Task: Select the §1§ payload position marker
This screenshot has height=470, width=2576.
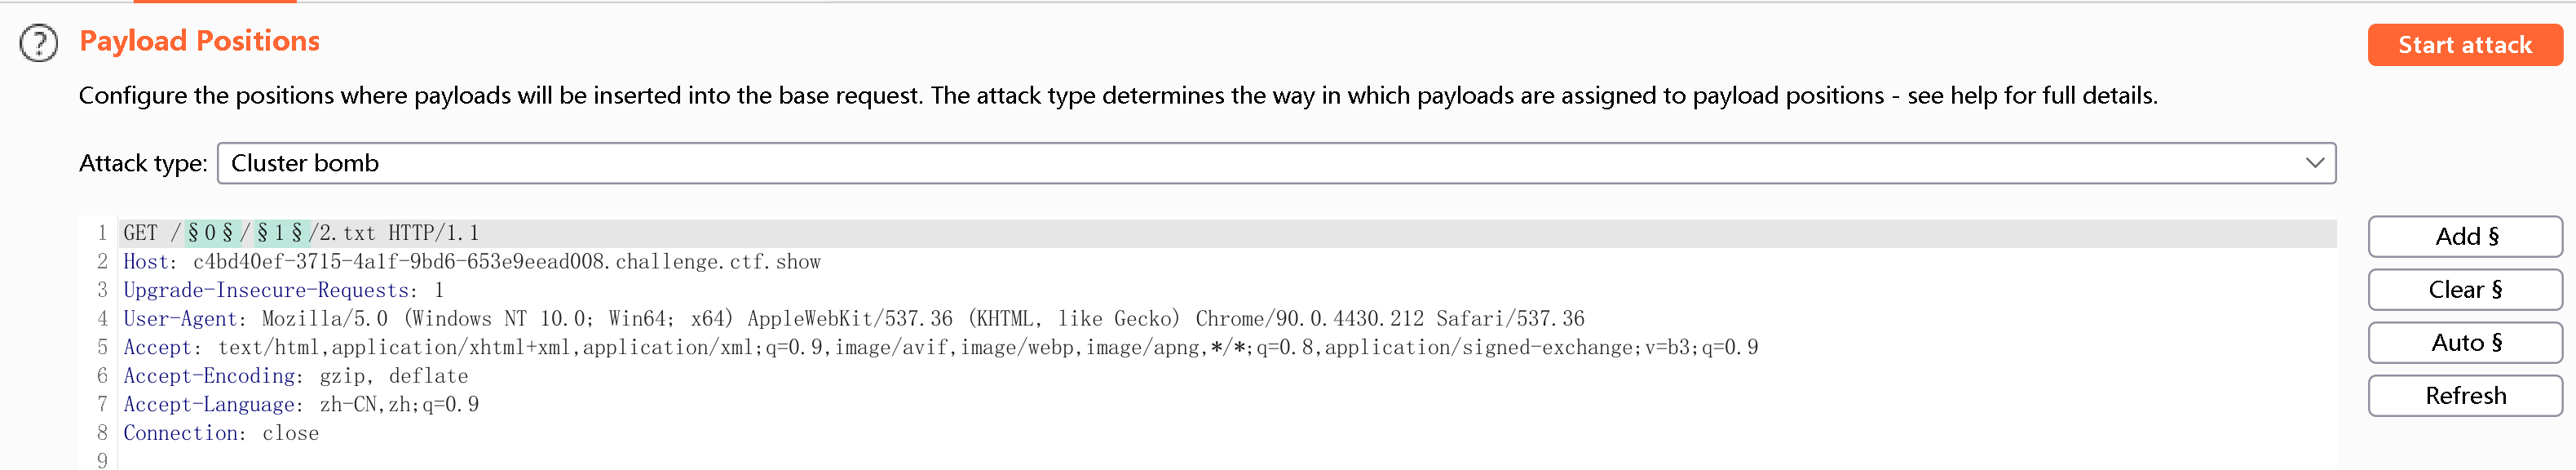Action: pyautogui.click(x=279, y=234)
